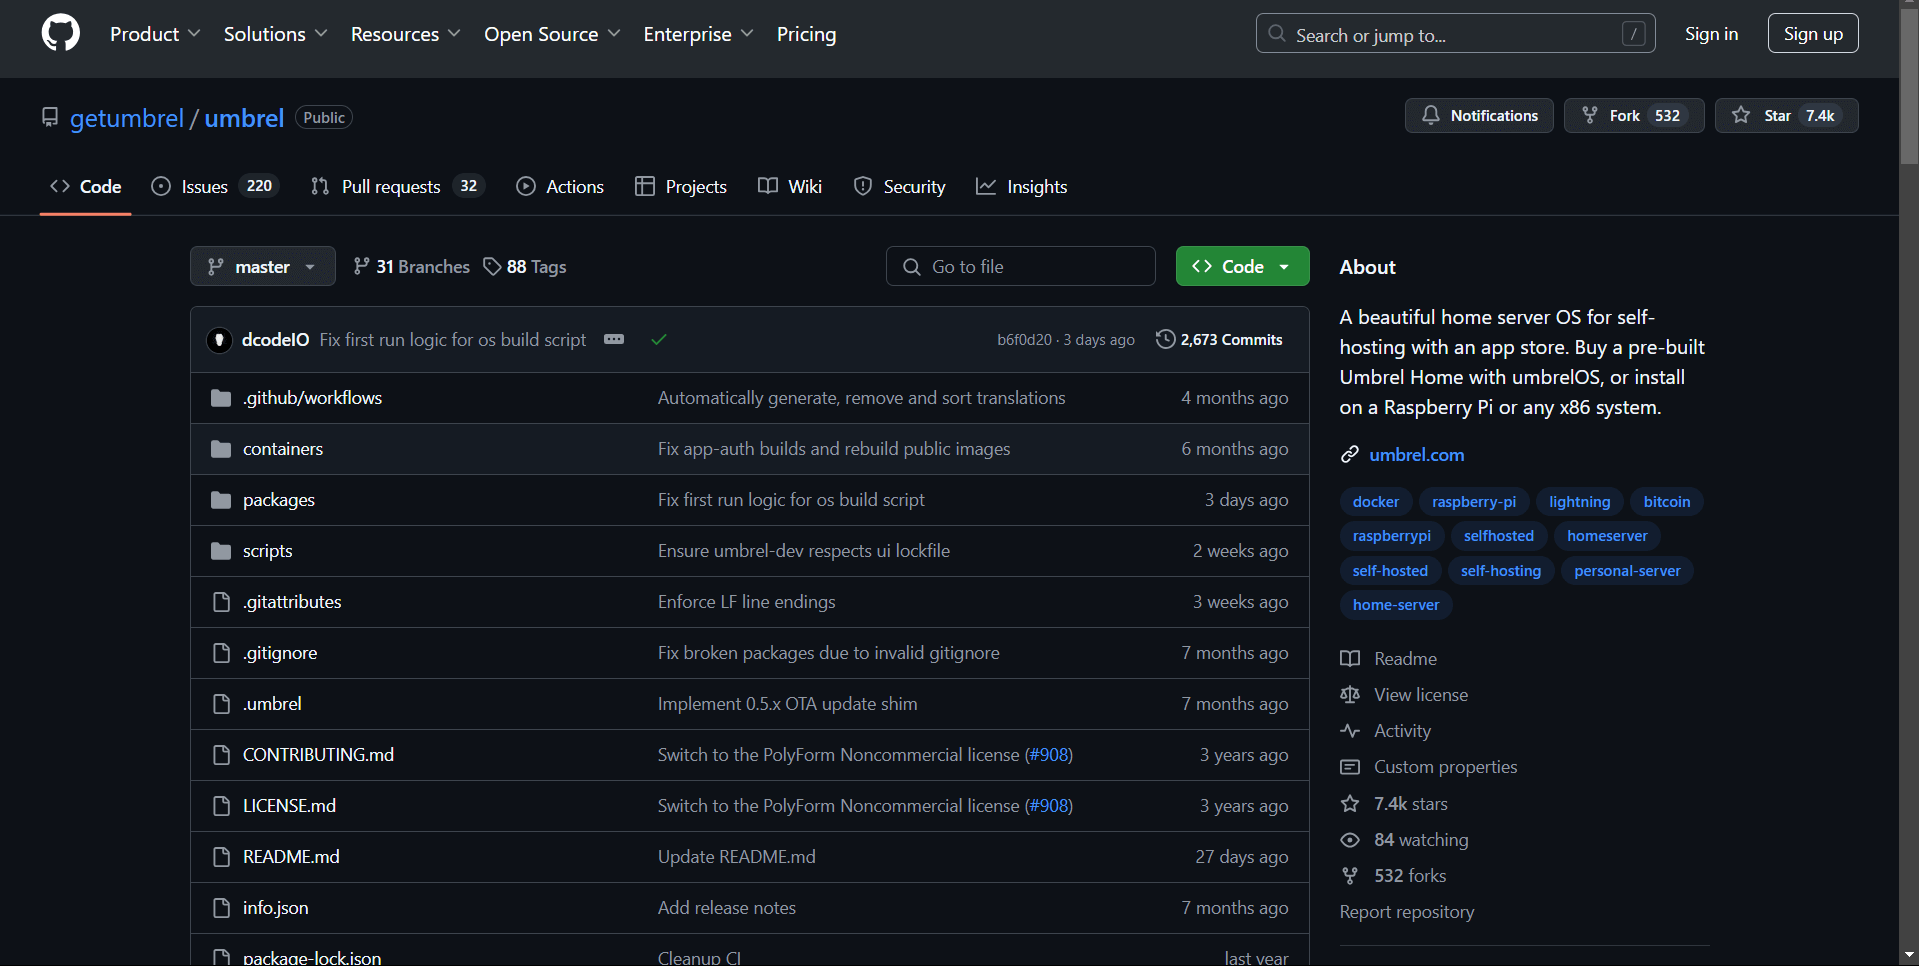Focus the Search or jump to field
This screenshot has width=1919, height=966.
pos(1455,34)
